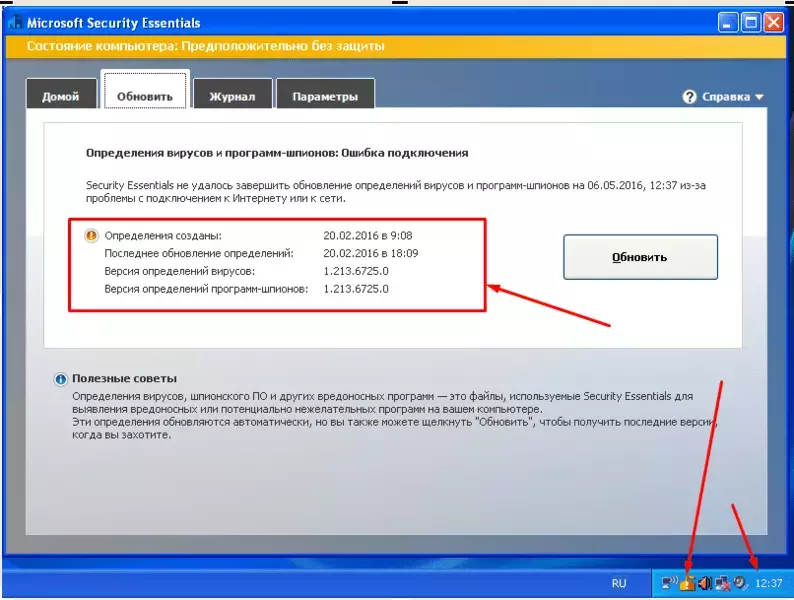Minimize the Security Essentials window
This screenshot has height=600, width=794.
[x=727, y=23]
